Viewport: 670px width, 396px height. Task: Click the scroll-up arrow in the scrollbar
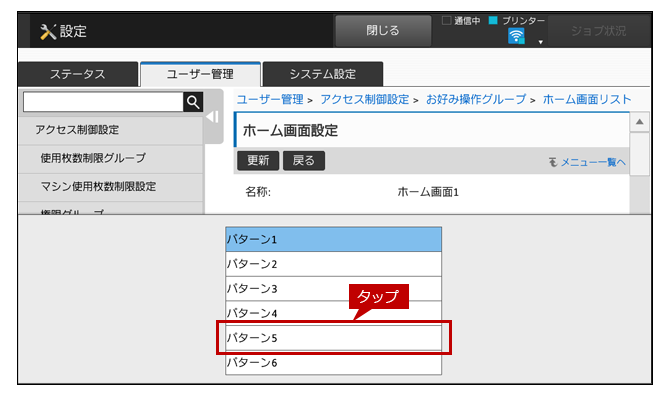coord(640,122)
